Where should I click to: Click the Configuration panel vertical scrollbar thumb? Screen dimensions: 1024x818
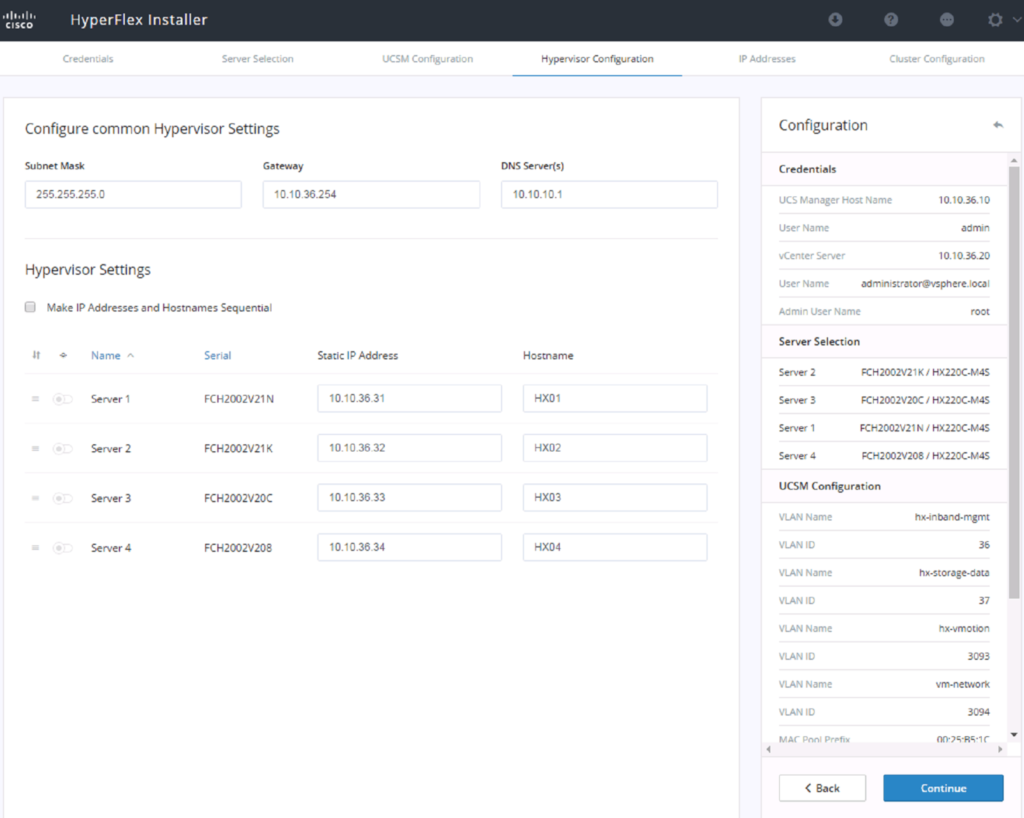[1014, 383]
